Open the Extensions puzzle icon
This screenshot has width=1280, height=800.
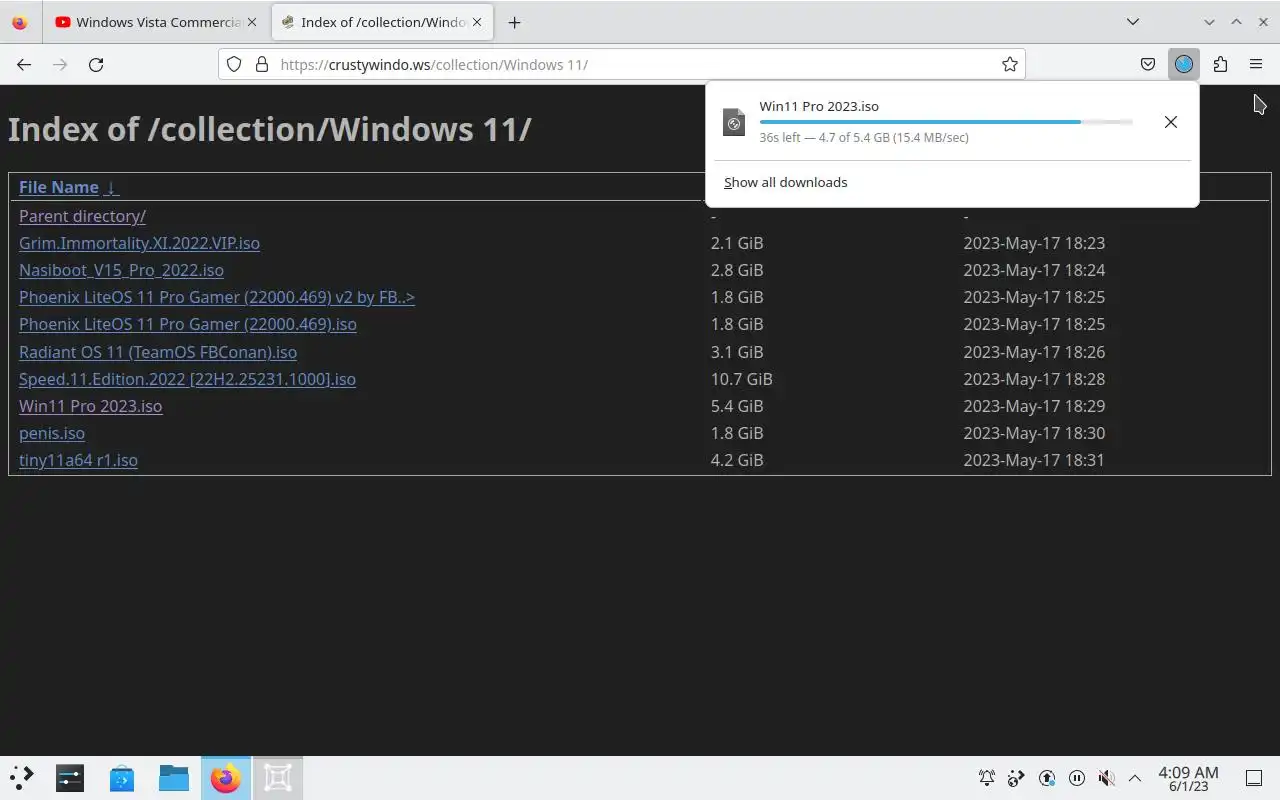click(1220, 64)
